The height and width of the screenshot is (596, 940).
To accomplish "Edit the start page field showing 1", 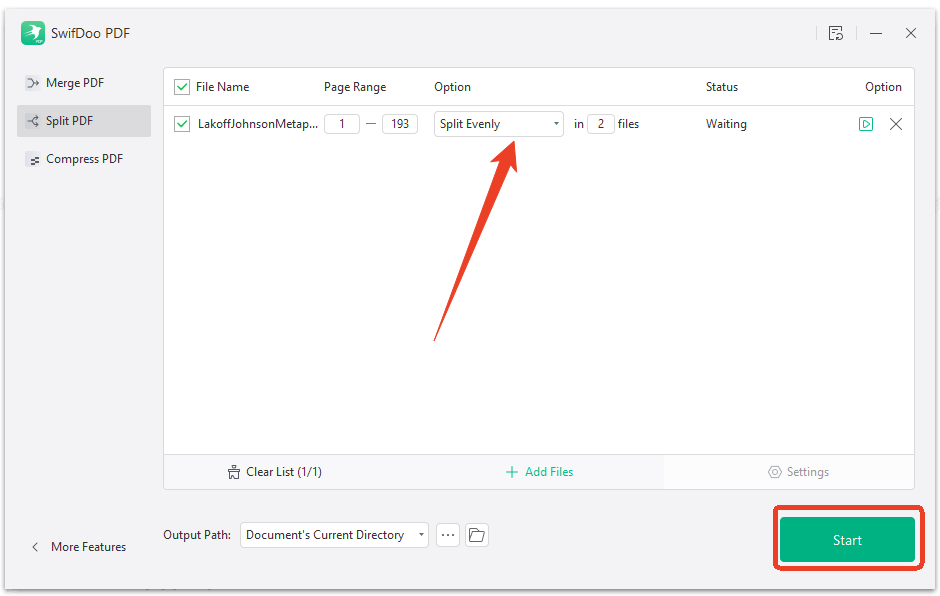I will tap(342, 124).
